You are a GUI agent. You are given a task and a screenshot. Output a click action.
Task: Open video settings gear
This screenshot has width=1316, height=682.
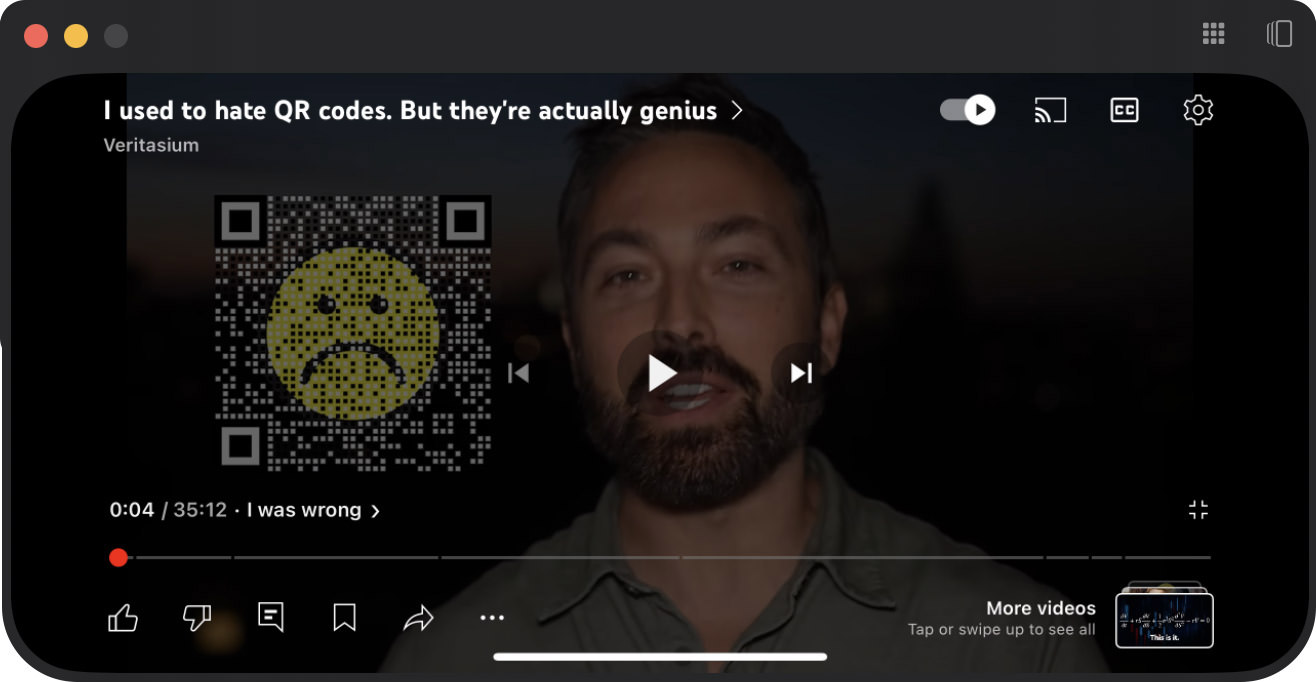pos(1198,110)
